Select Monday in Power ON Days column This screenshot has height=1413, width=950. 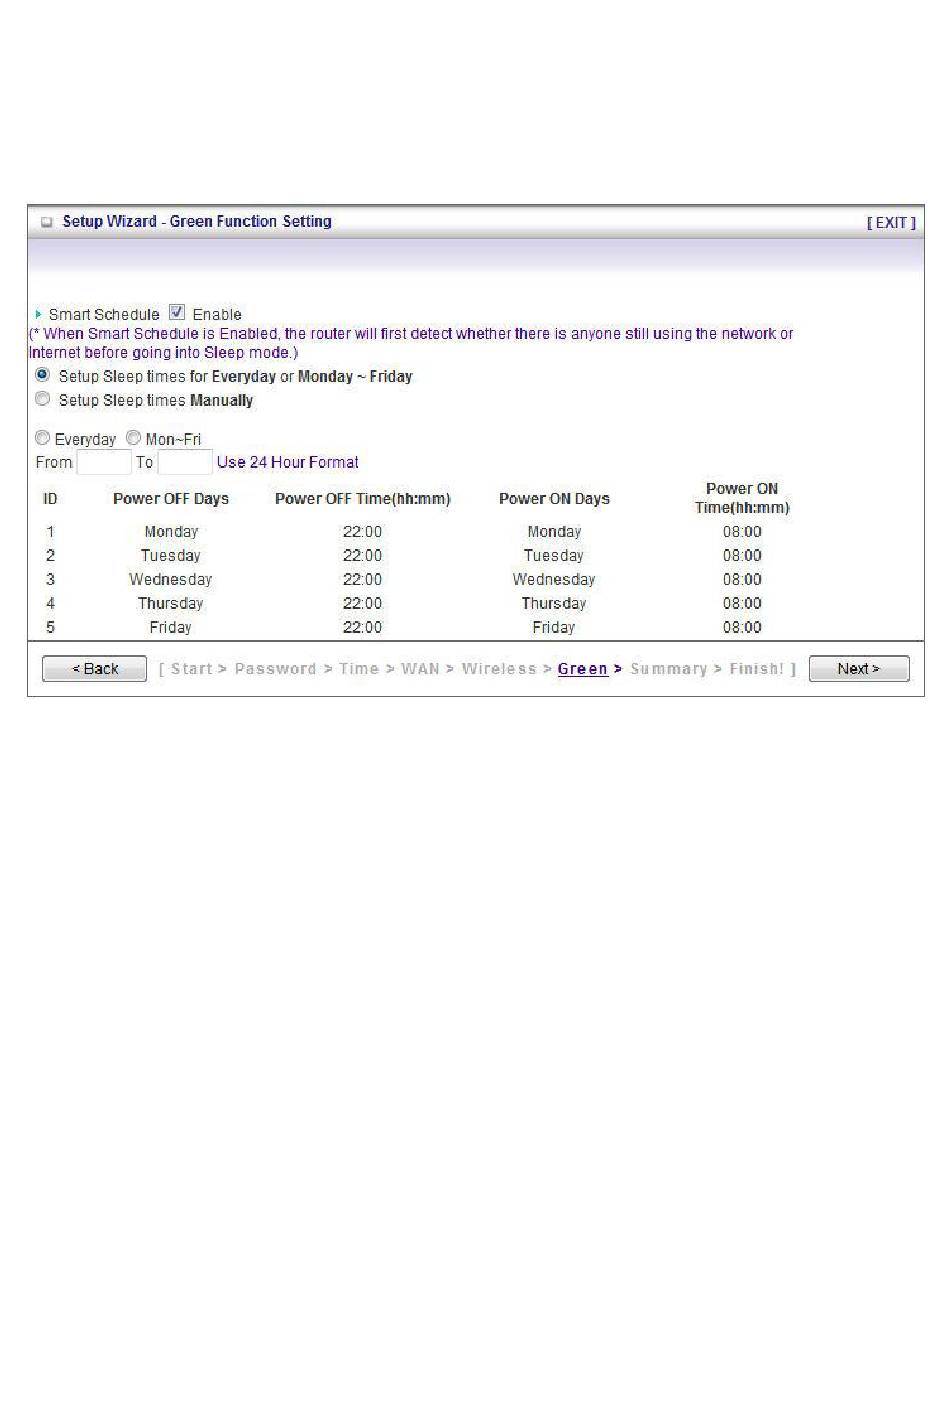(554, 532)
